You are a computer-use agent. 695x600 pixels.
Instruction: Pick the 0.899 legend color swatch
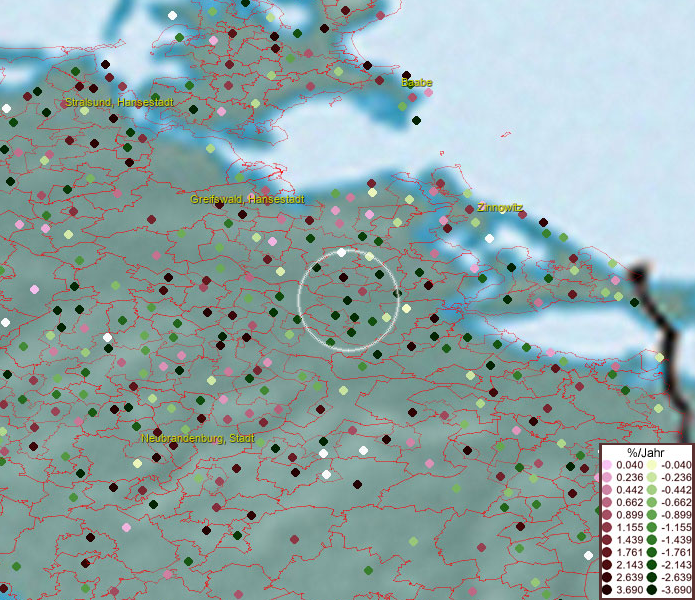(607, 515)
